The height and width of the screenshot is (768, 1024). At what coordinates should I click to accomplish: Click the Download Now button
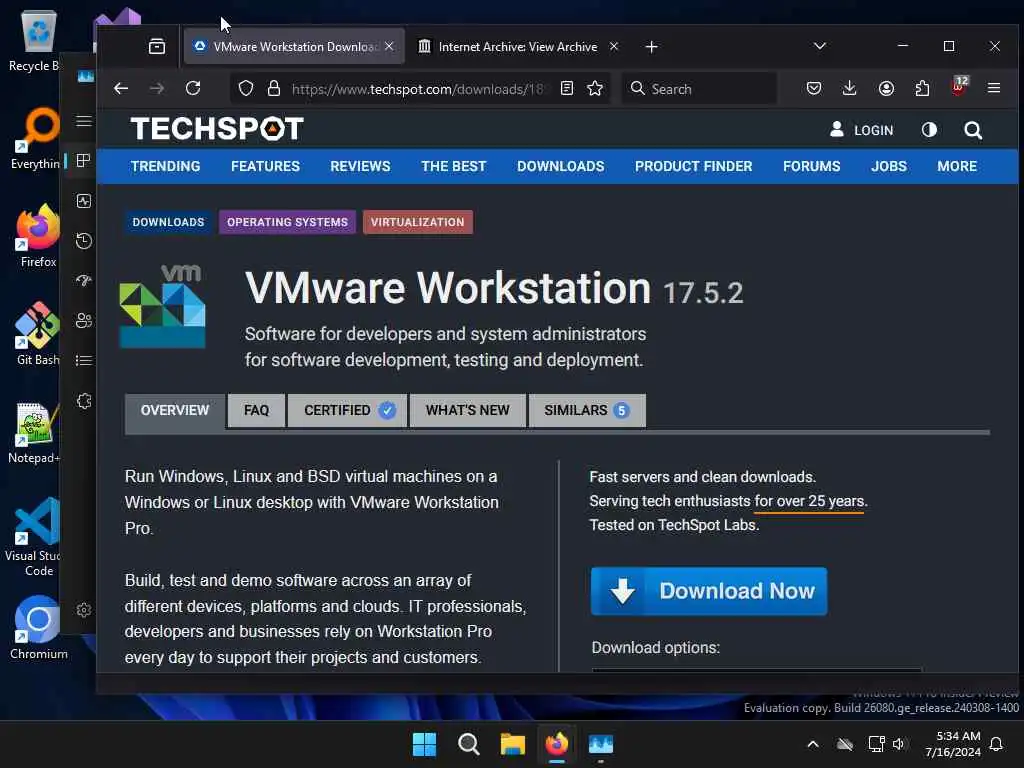click(x=709, y=591)
